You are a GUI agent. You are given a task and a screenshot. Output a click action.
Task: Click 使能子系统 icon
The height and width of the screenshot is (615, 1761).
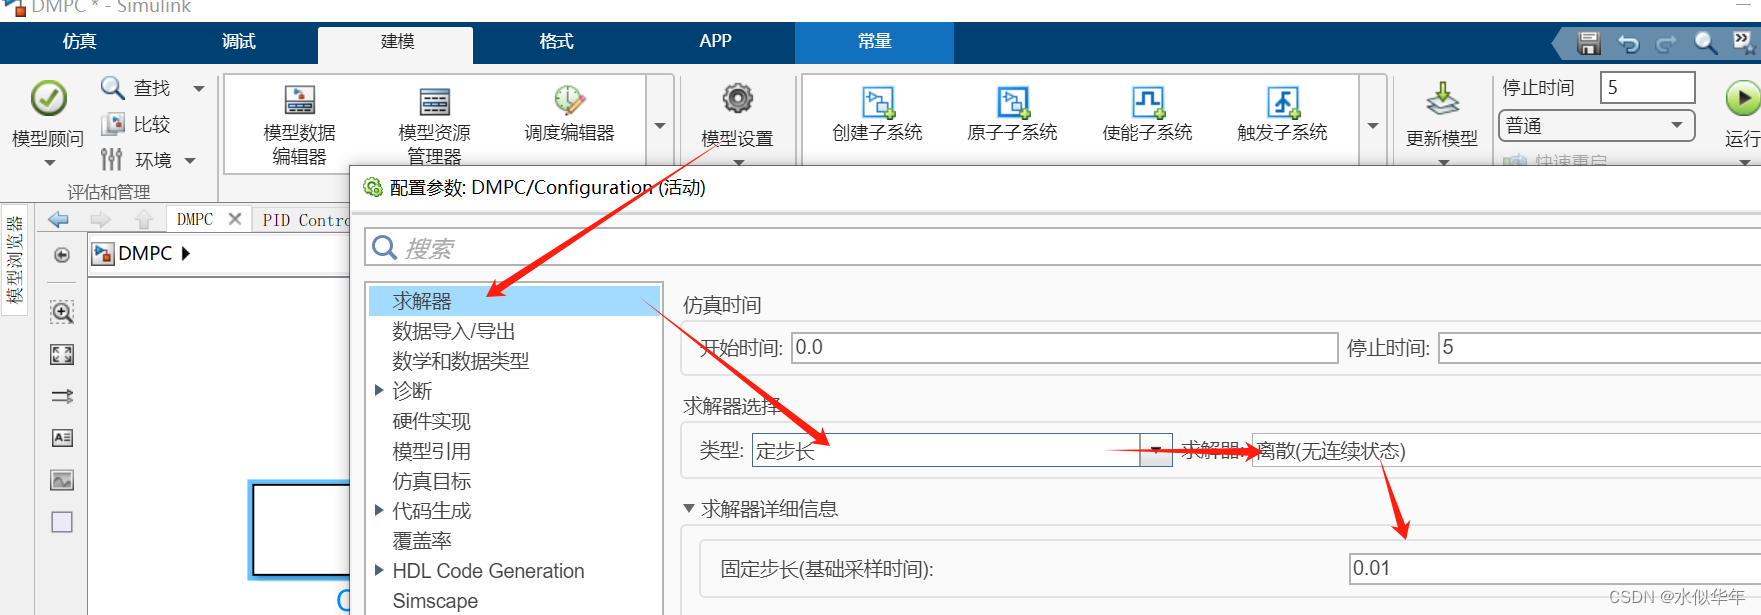(1147, 102)
